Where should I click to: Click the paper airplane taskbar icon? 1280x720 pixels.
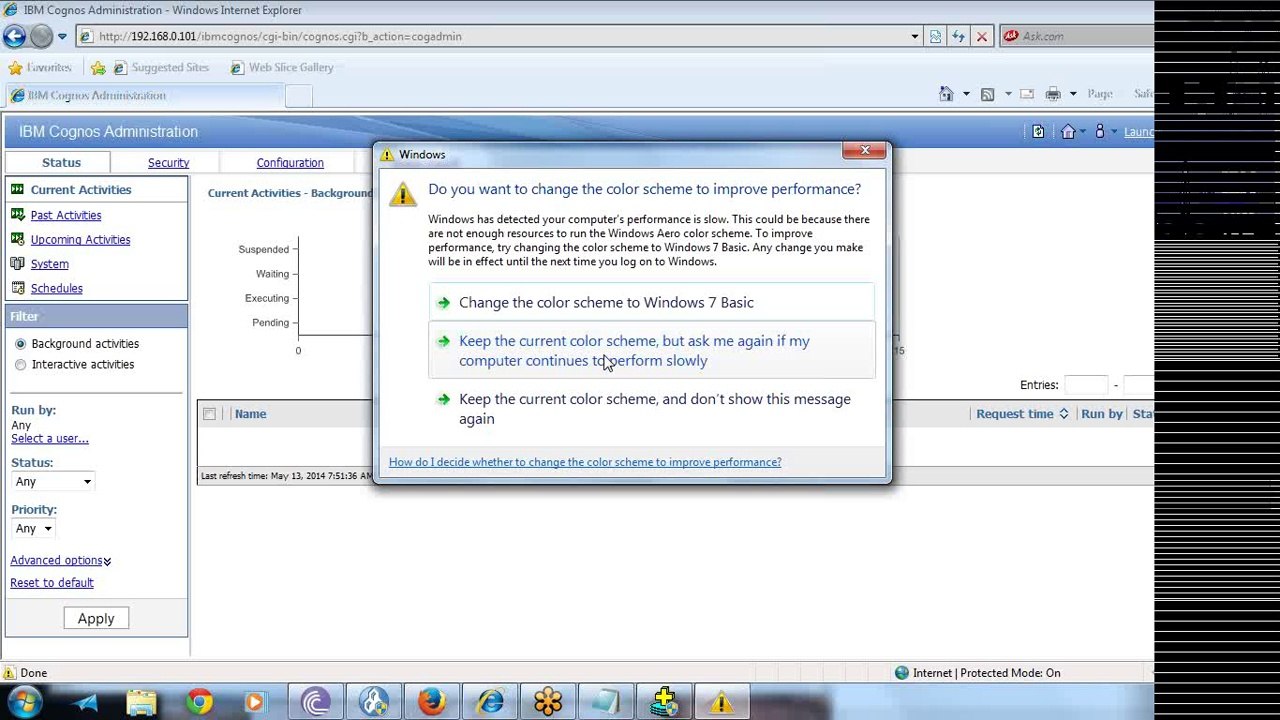[84, 702]
